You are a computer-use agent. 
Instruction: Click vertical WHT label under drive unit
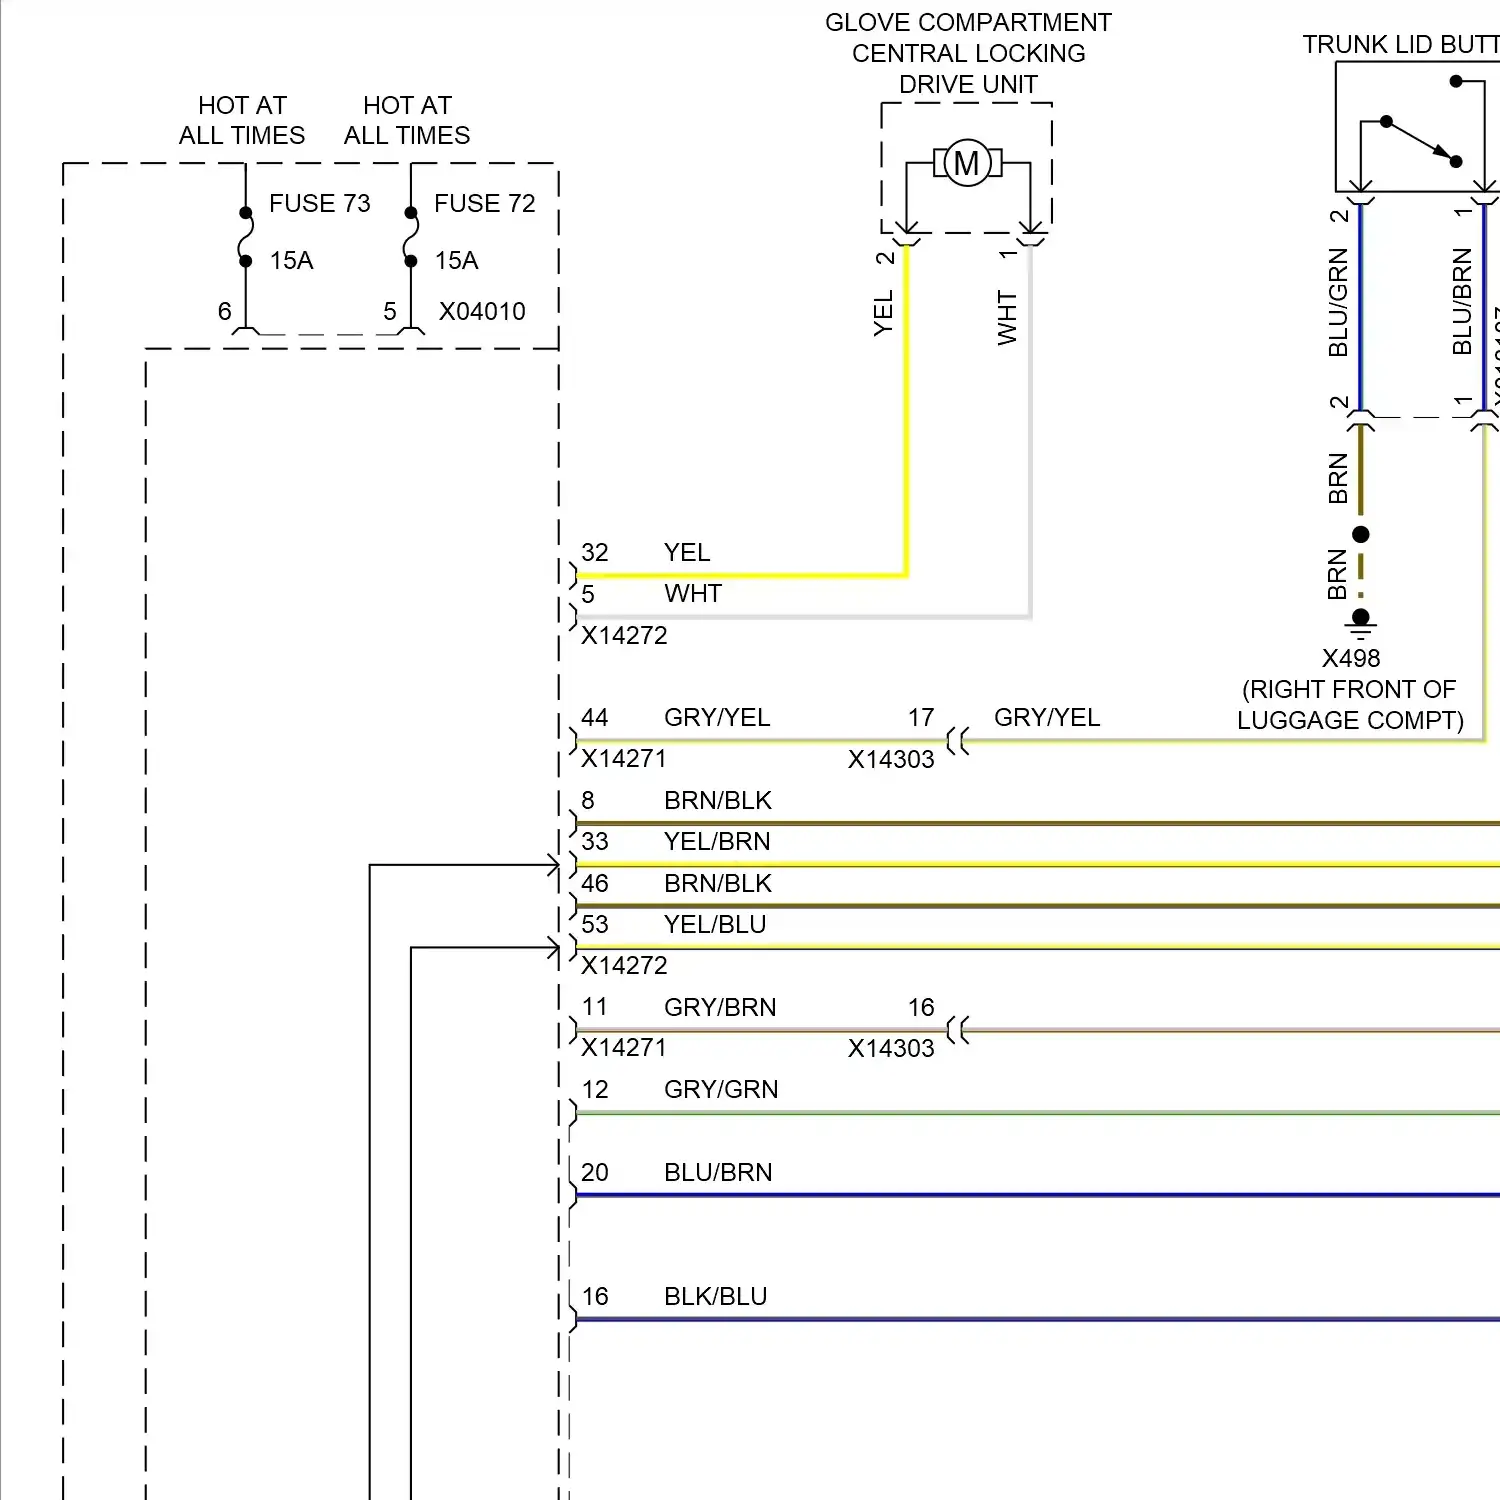pos(1007,318)
